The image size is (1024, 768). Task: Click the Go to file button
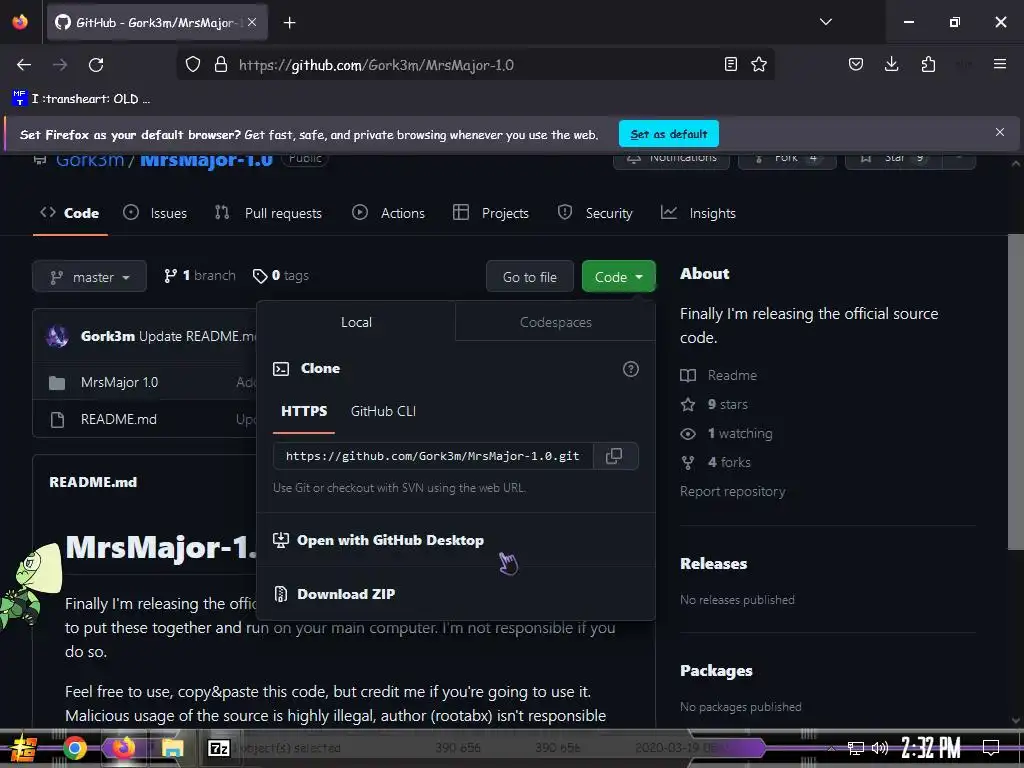(x=530, y=276)
